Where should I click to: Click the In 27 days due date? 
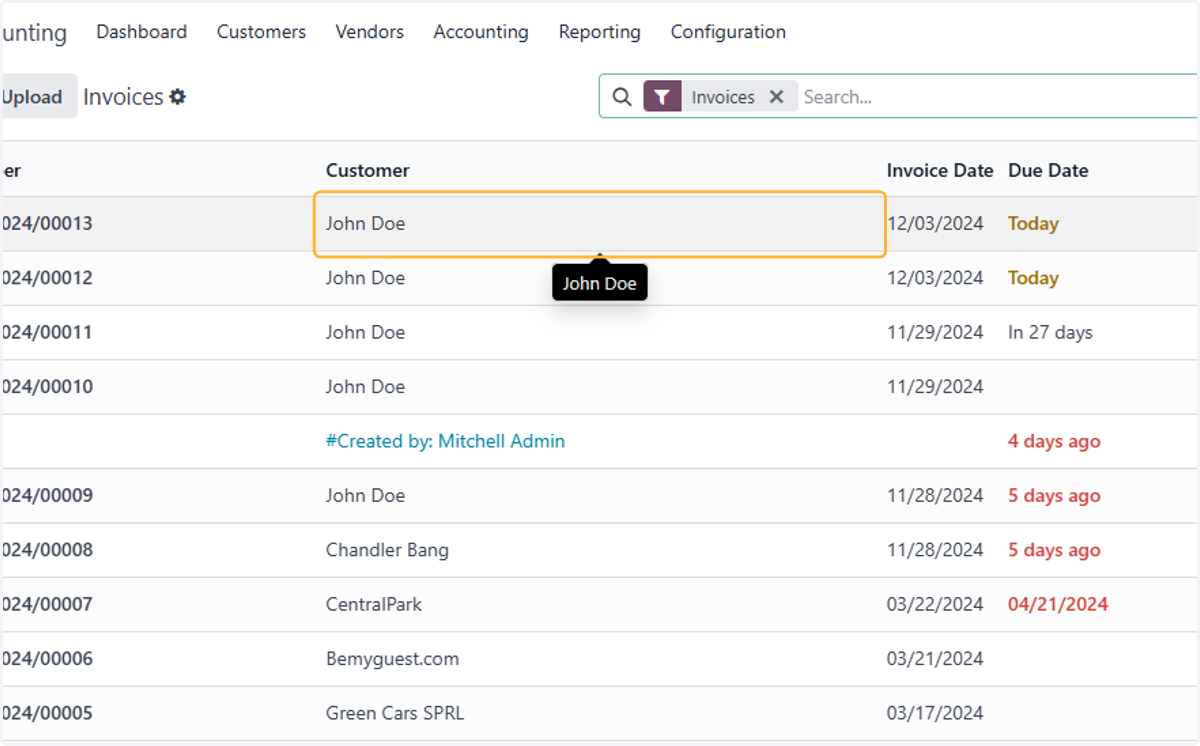point(1050,332)
